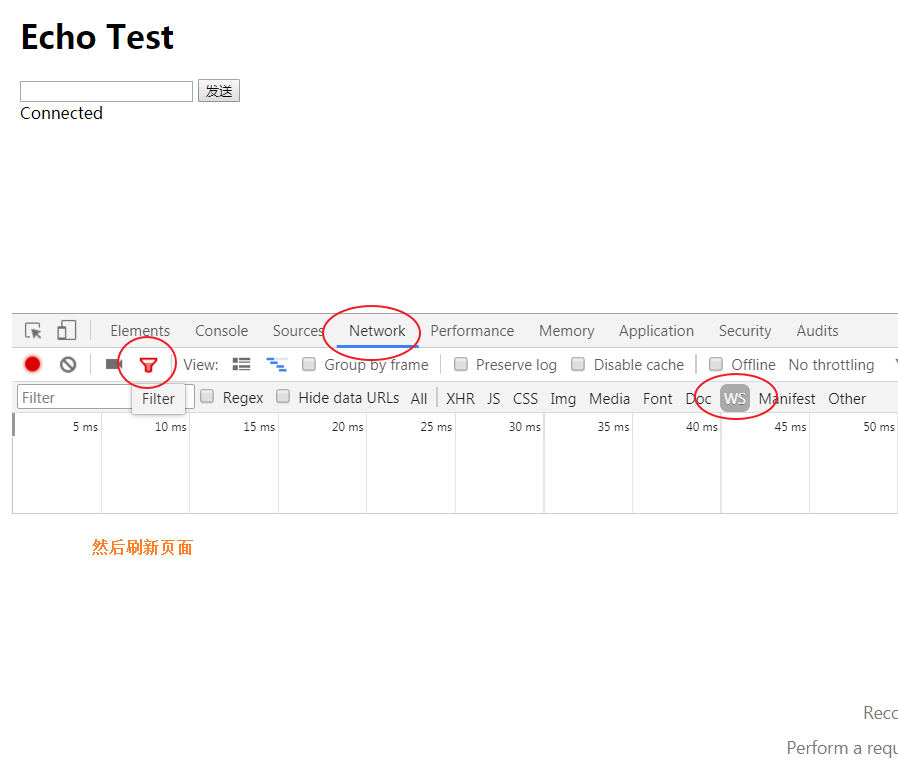
Task: Filter requests by XHR
Action: (460, 399)
